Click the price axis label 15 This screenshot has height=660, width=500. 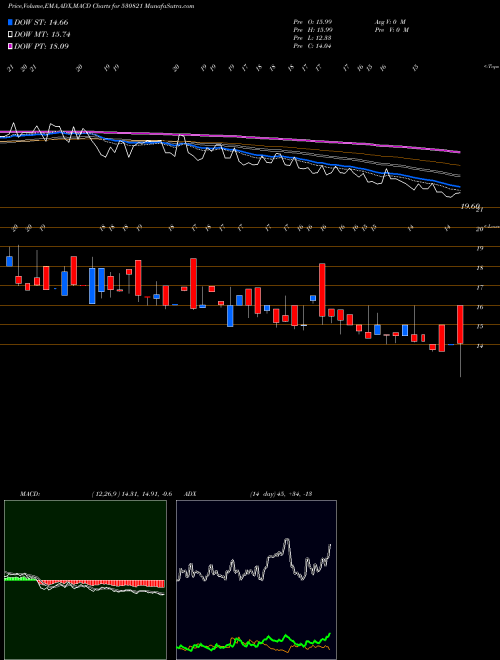point(479,326)
